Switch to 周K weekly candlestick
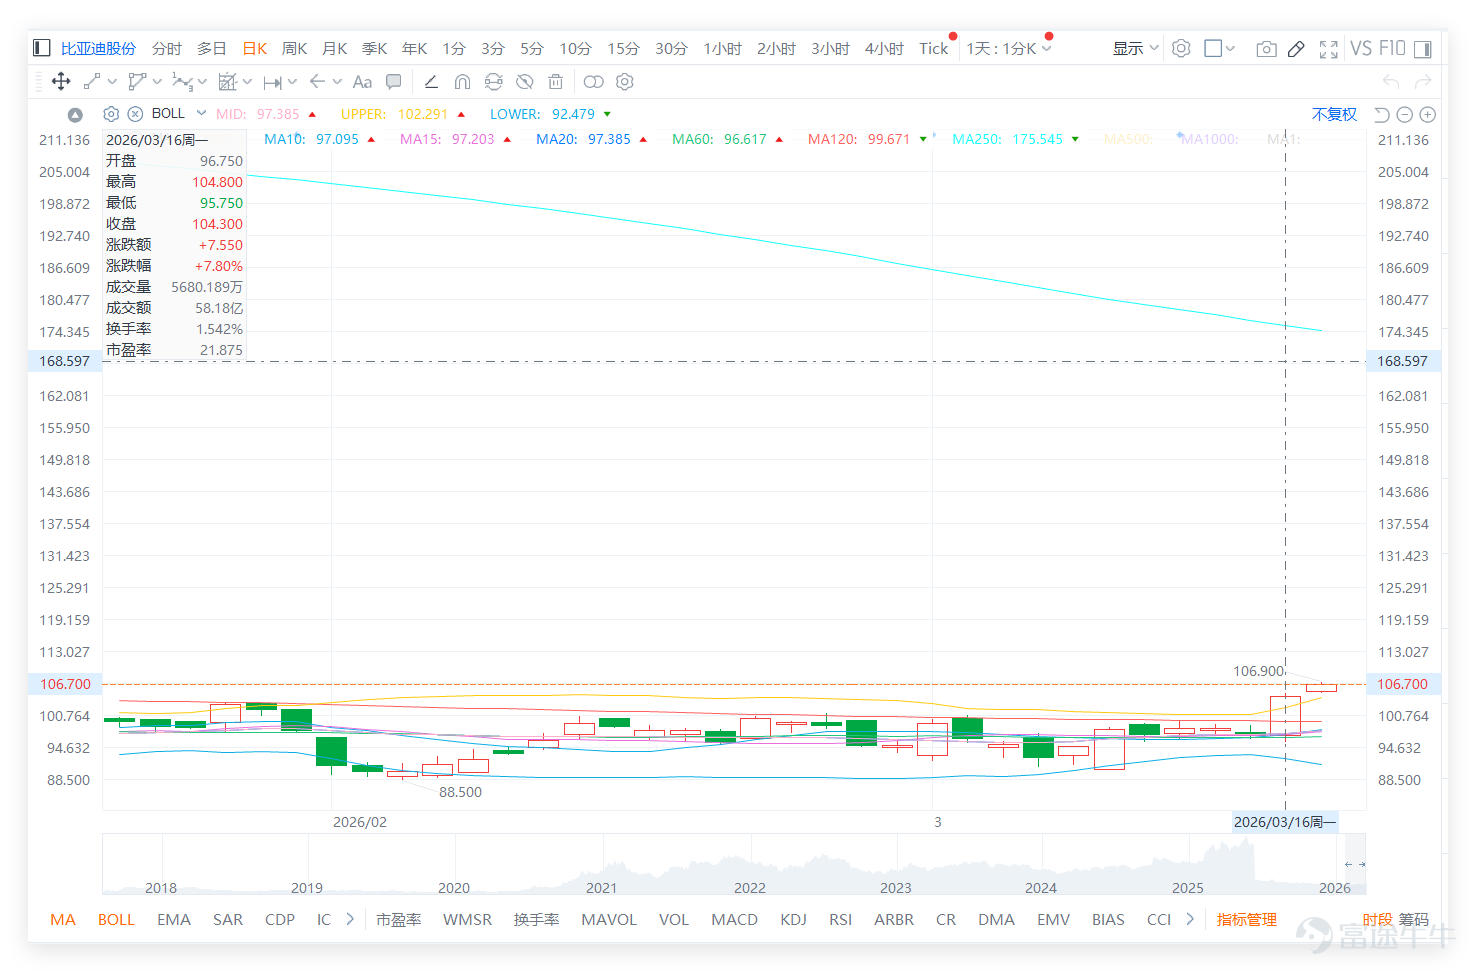This screenshot has height=972, width=1476. [294, 48]
